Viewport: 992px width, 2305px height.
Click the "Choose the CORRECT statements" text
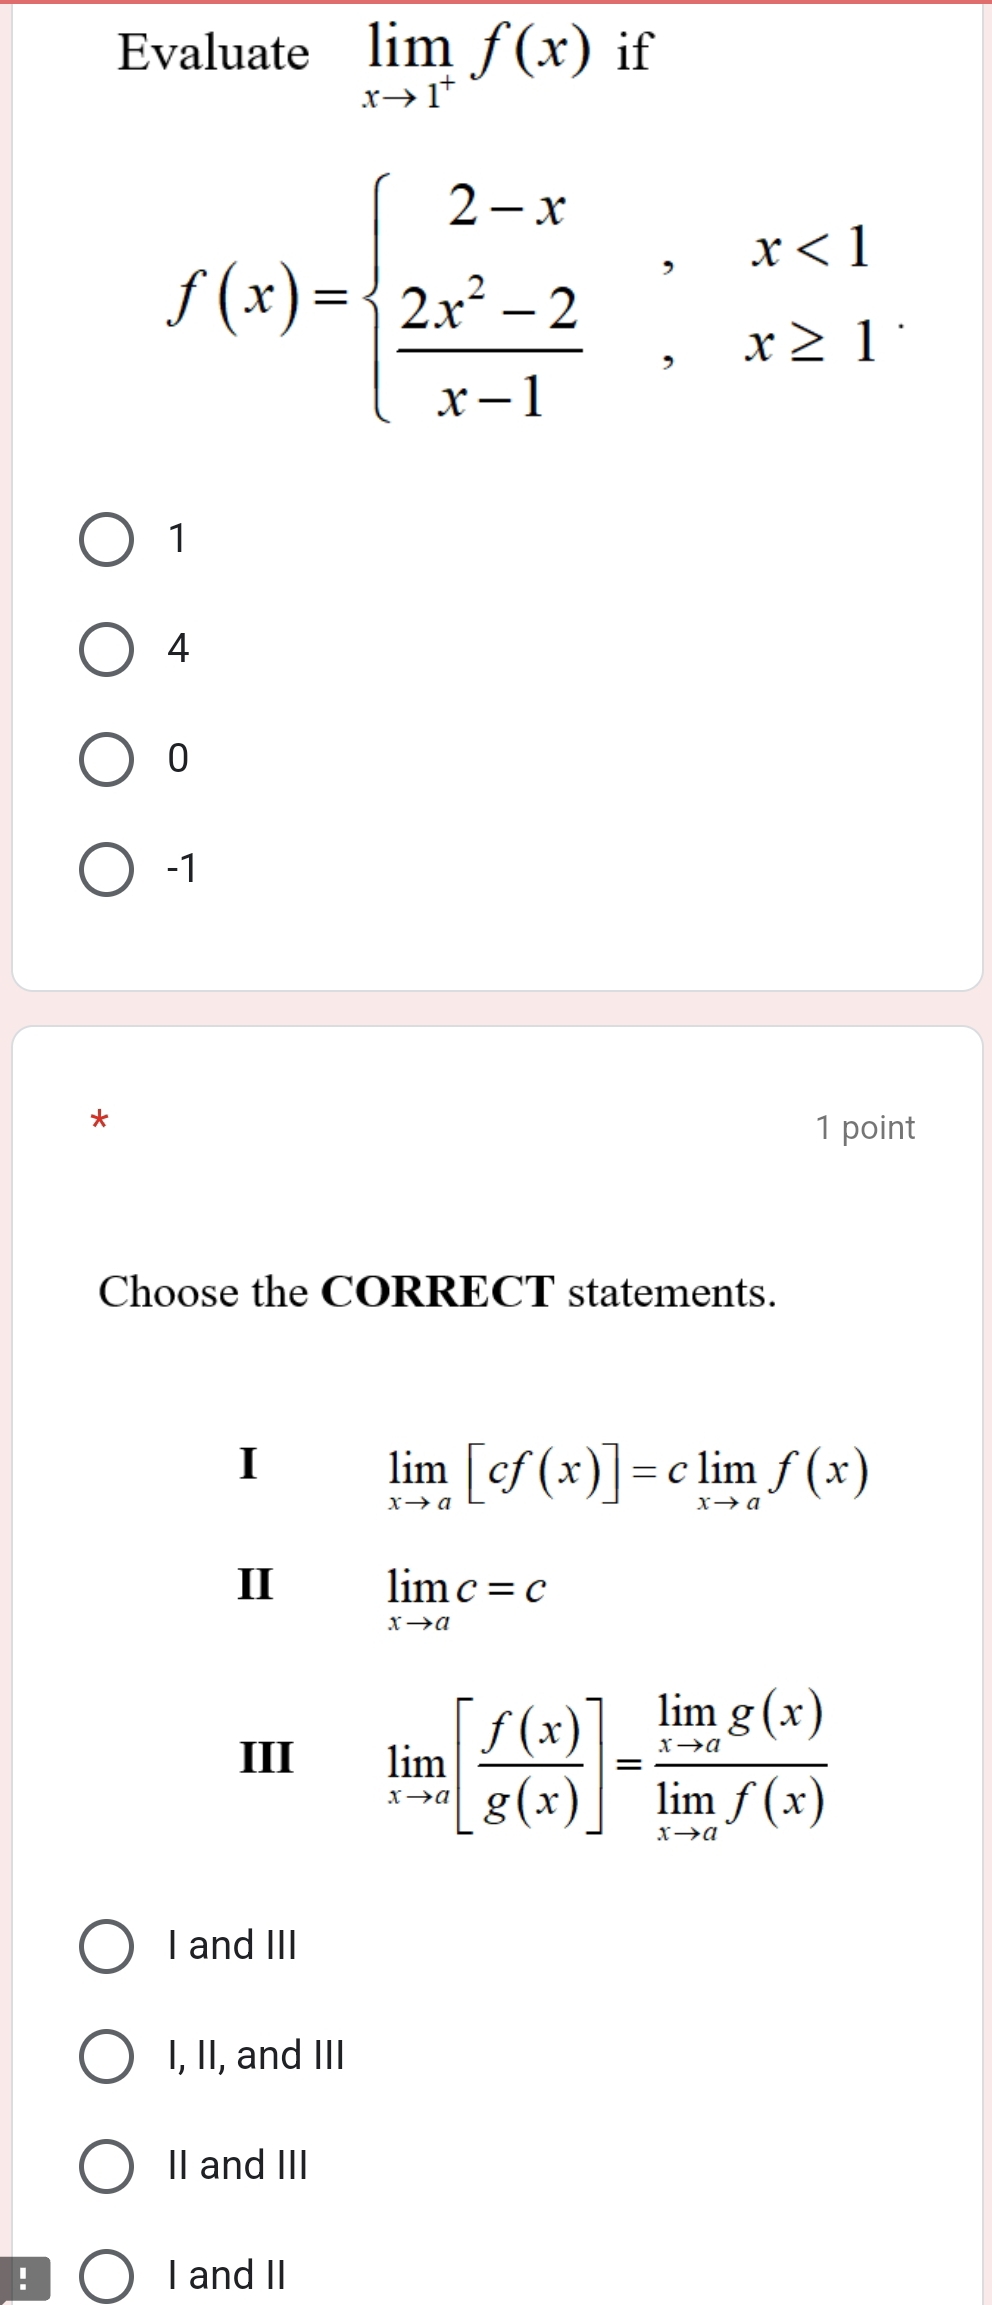(x=437, y=1292)
